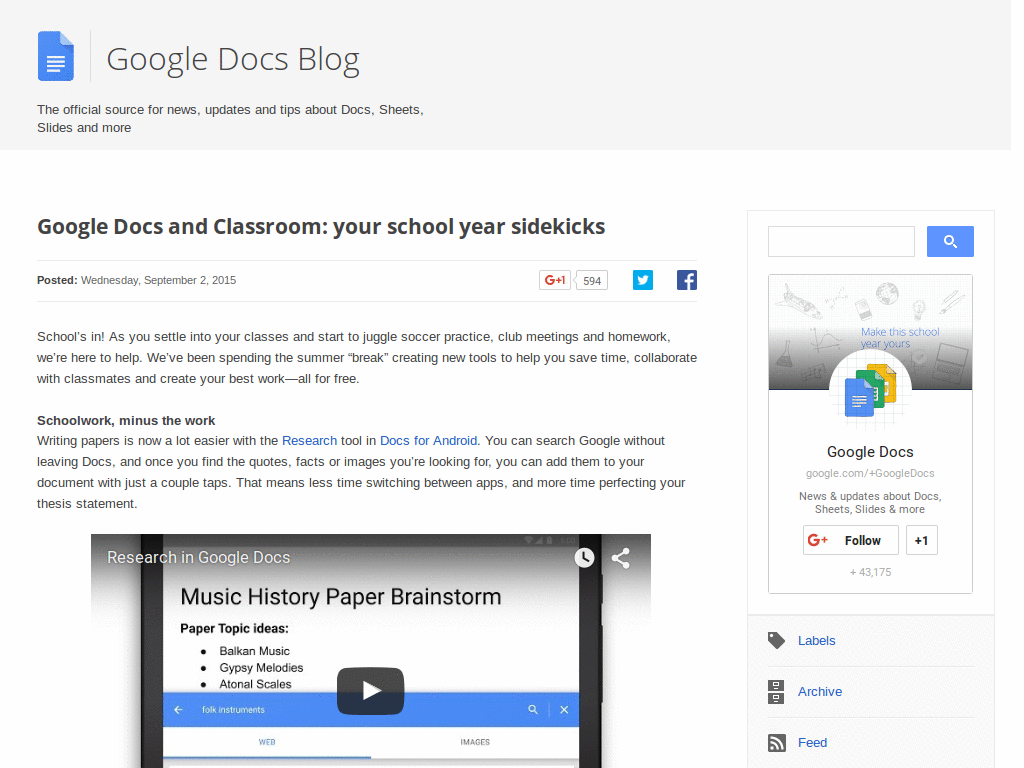Click the Balkan Music bullet in the video
The width and height of the screenshot is (1024, 768).
[x=254, y=651]
